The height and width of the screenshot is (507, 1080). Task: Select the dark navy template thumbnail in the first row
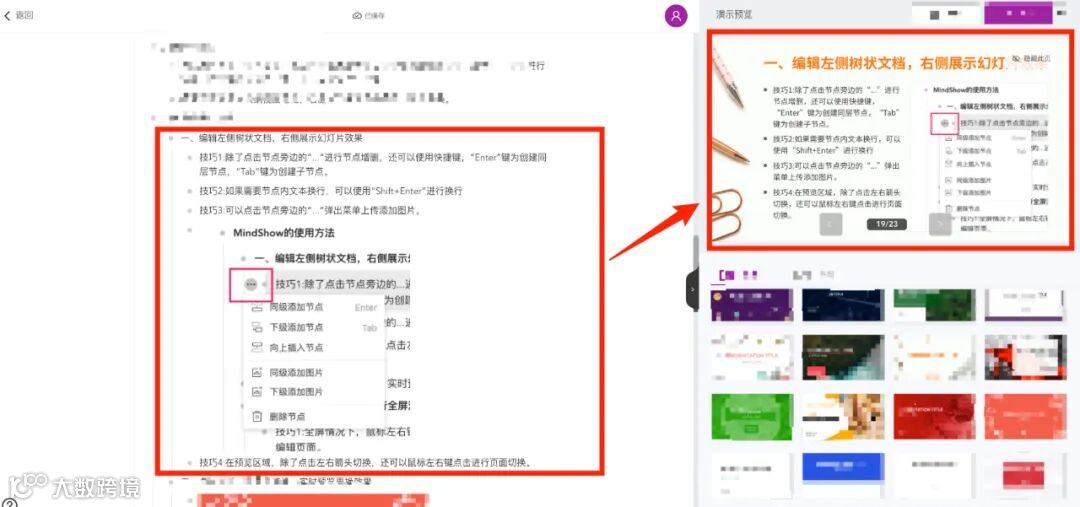tap(843, 304)
